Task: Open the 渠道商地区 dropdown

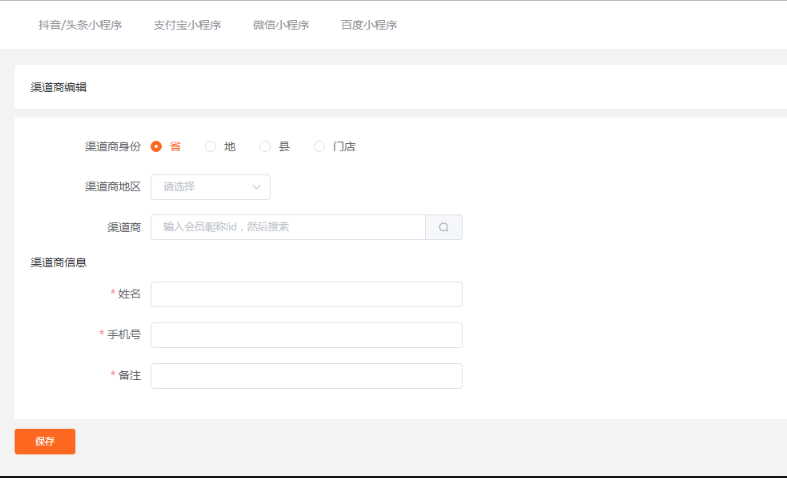Action: [x=210, y=187]
